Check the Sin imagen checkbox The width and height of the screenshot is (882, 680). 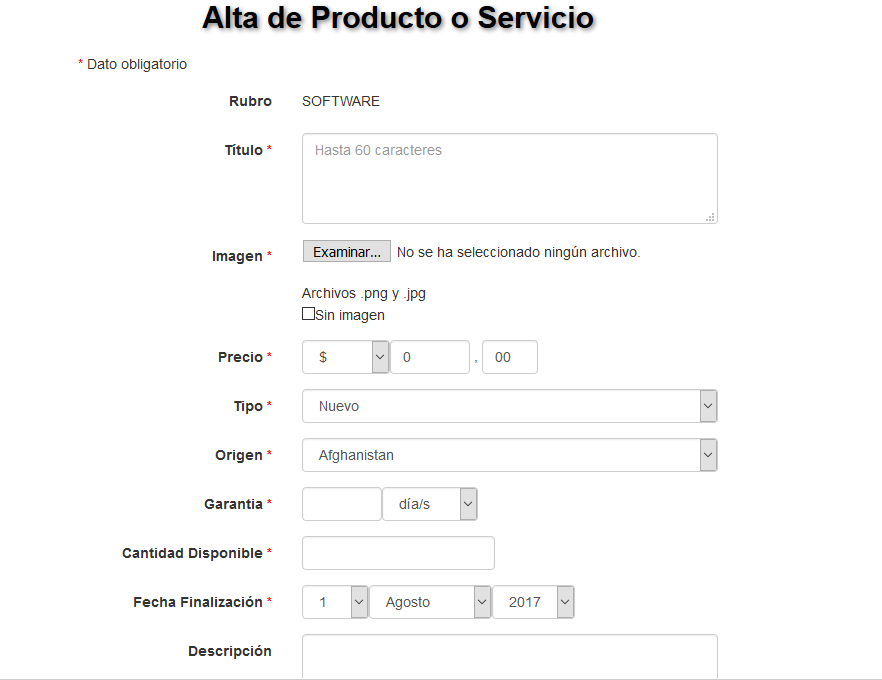(308, 313)
